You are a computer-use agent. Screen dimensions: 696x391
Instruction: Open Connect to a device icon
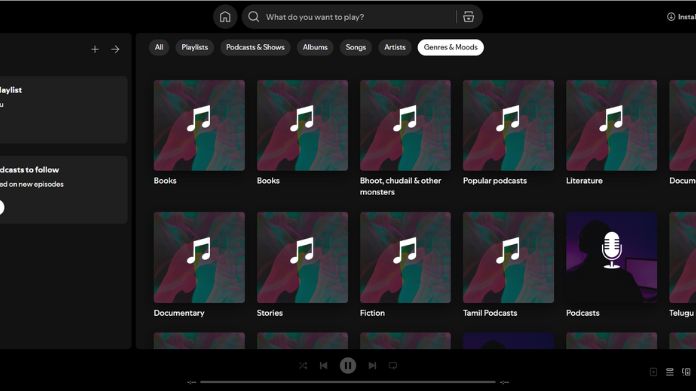pyautogui.click(x=686, y=372)
